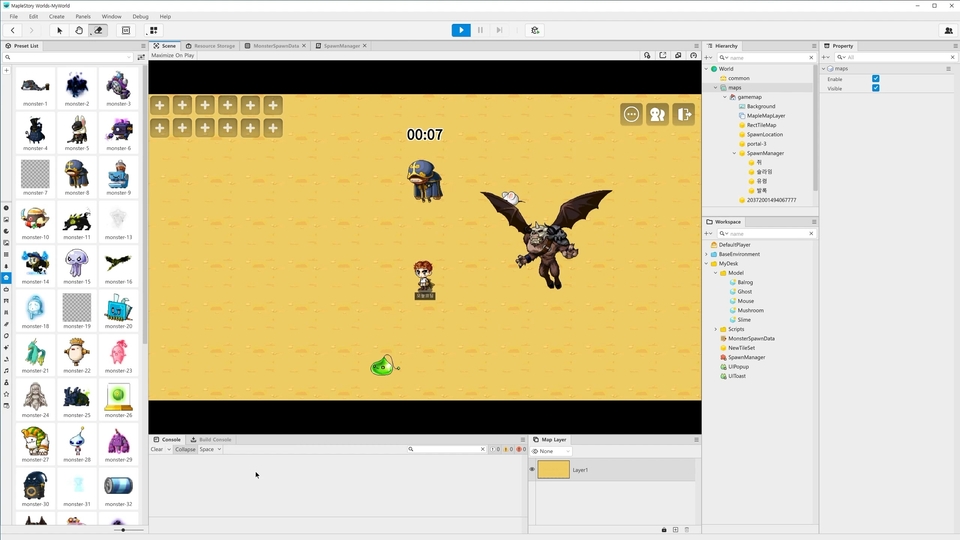The width and height of the screenshot is (960, 540).
Task: Switch to the Build Console tab
Action: (x=211, y=440)
